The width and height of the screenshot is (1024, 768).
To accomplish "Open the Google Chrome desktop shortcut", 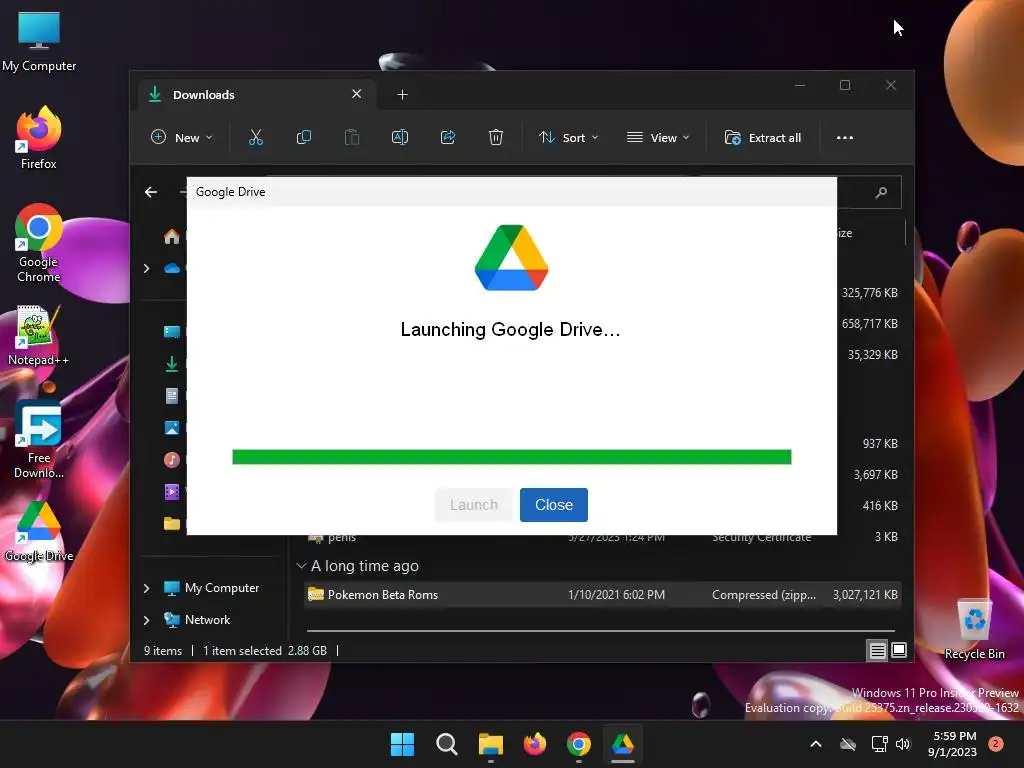I will (x=39, y=244).
